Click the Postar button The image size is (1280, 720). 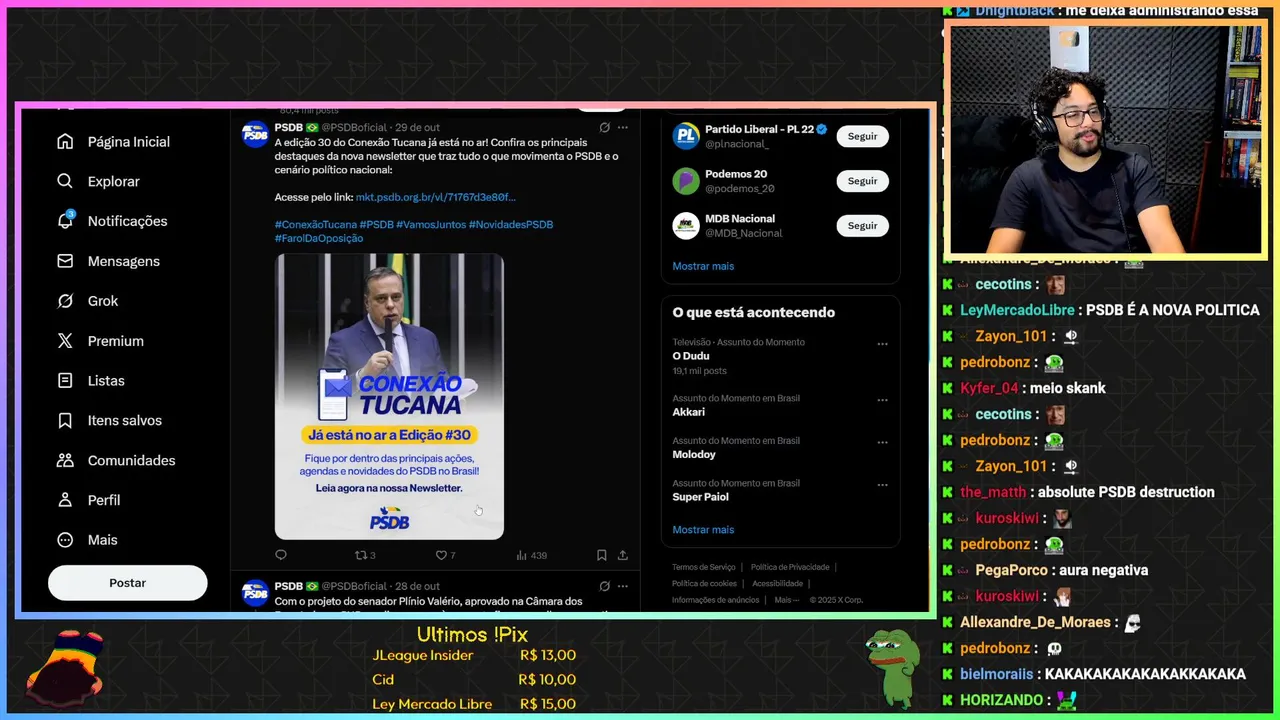(x=128, y=583)
